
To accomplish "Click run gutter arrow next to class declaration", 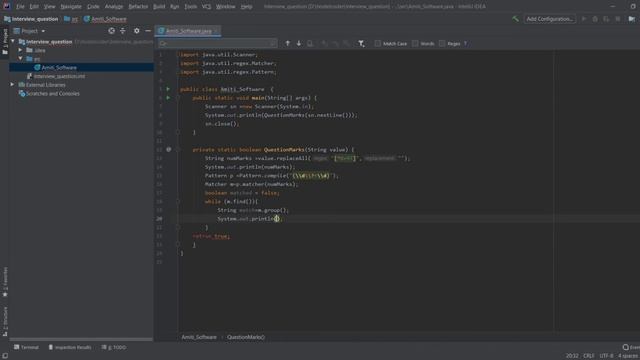I will click(x=168, y=89).
